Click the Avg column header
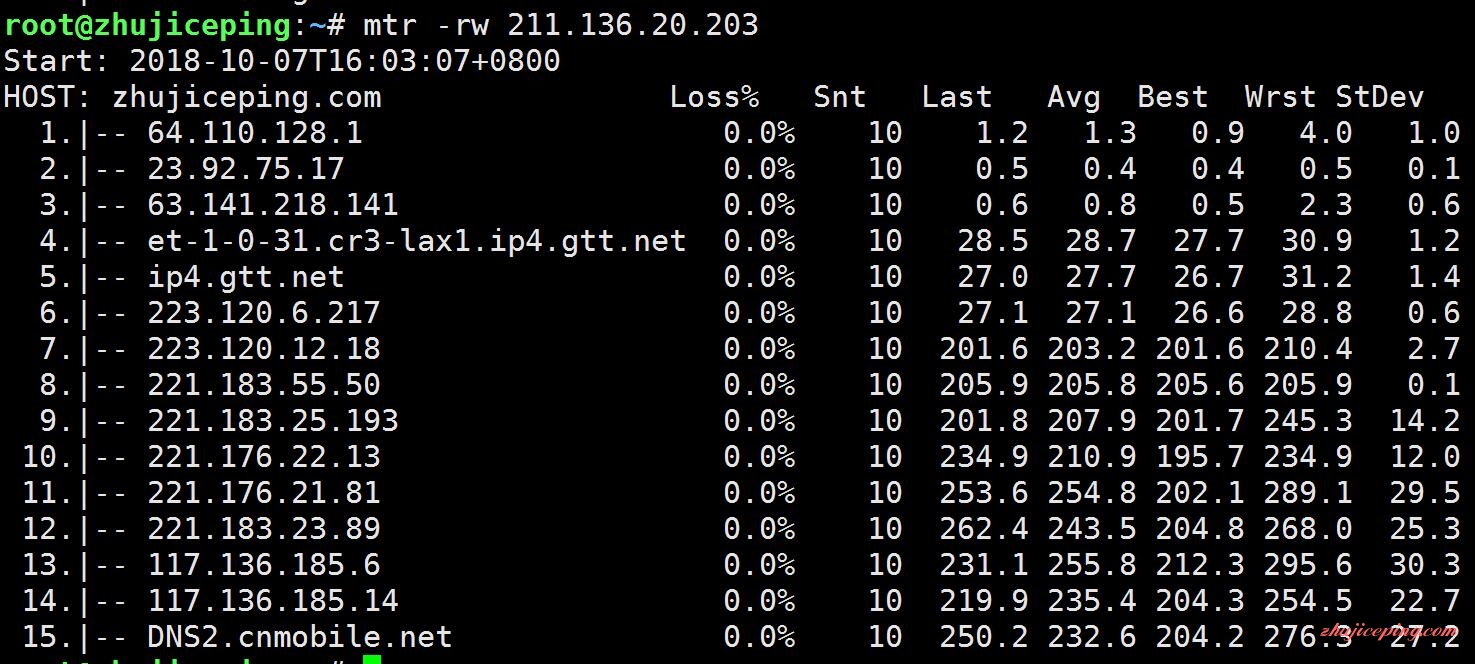Viewport: 1475px width, 664px height. (1074, 97)
